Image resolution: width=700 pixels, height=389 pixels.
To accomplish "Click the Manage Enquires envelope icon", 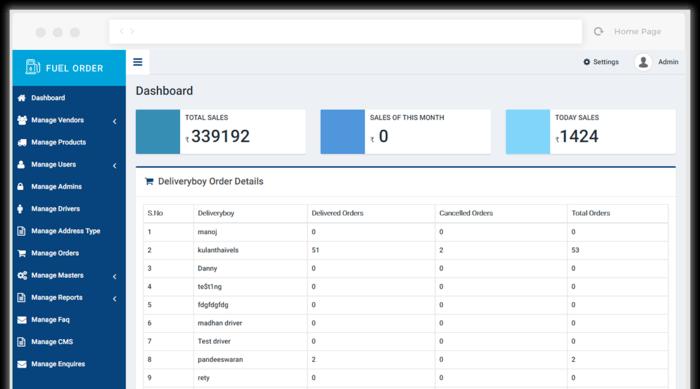I will point(21,364).
